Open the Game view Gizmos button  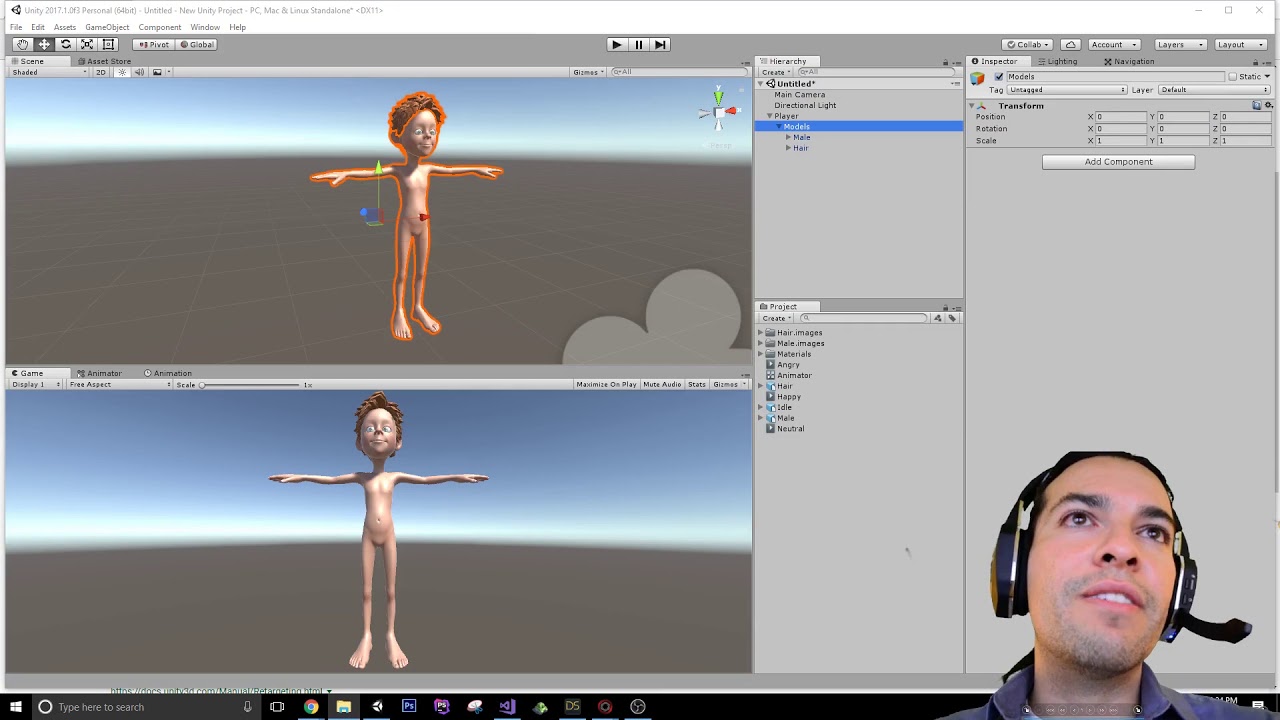click(729, 384)
